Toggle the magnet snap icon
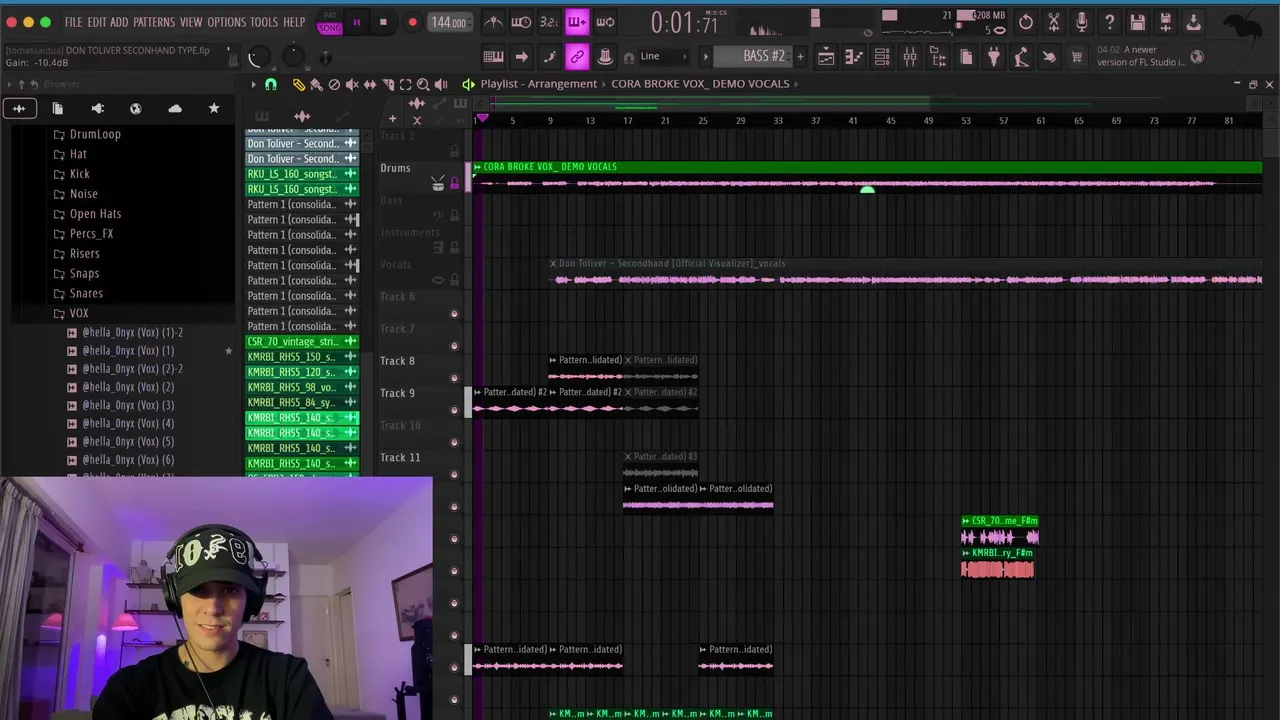The height and width of the screenshot is (720, 1280). coord(271,85)
